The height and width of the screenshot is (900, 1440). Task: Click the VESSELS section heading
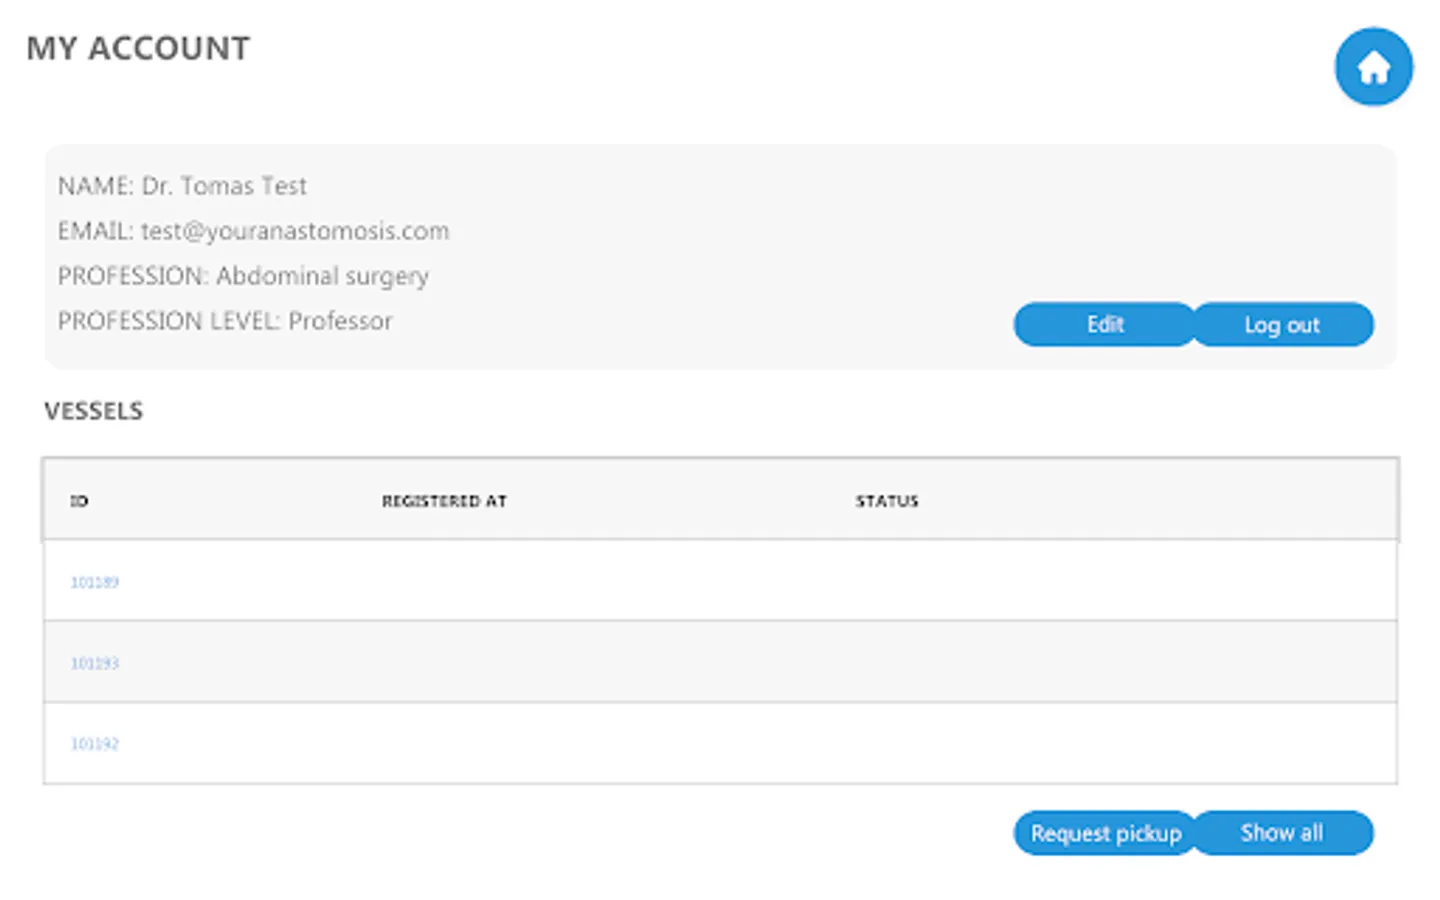coord(94,411)
